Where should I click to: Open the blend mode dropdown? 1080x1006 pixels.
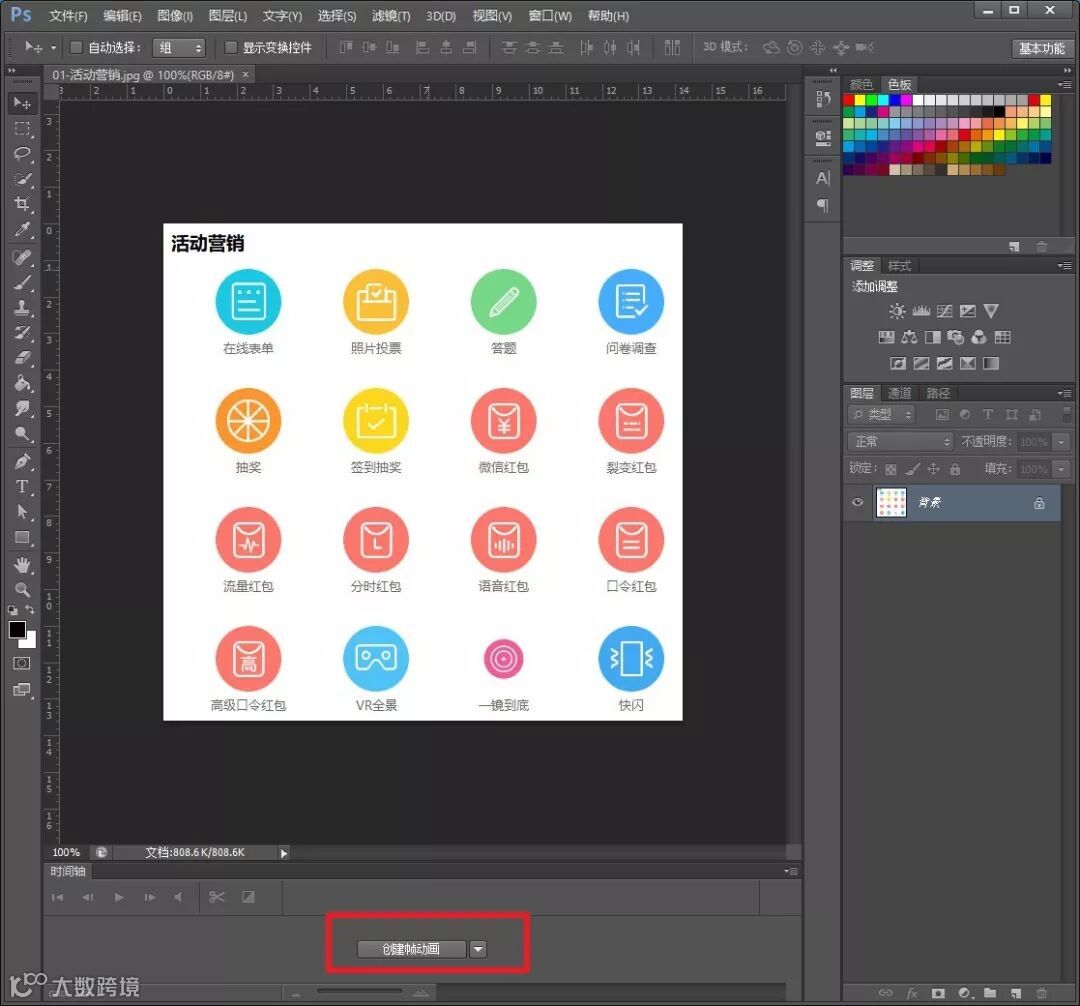pos(900,441)
